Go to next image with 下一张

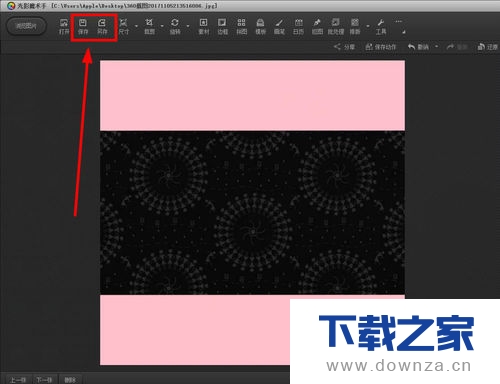pyautogui.click(x=44, y=380)
